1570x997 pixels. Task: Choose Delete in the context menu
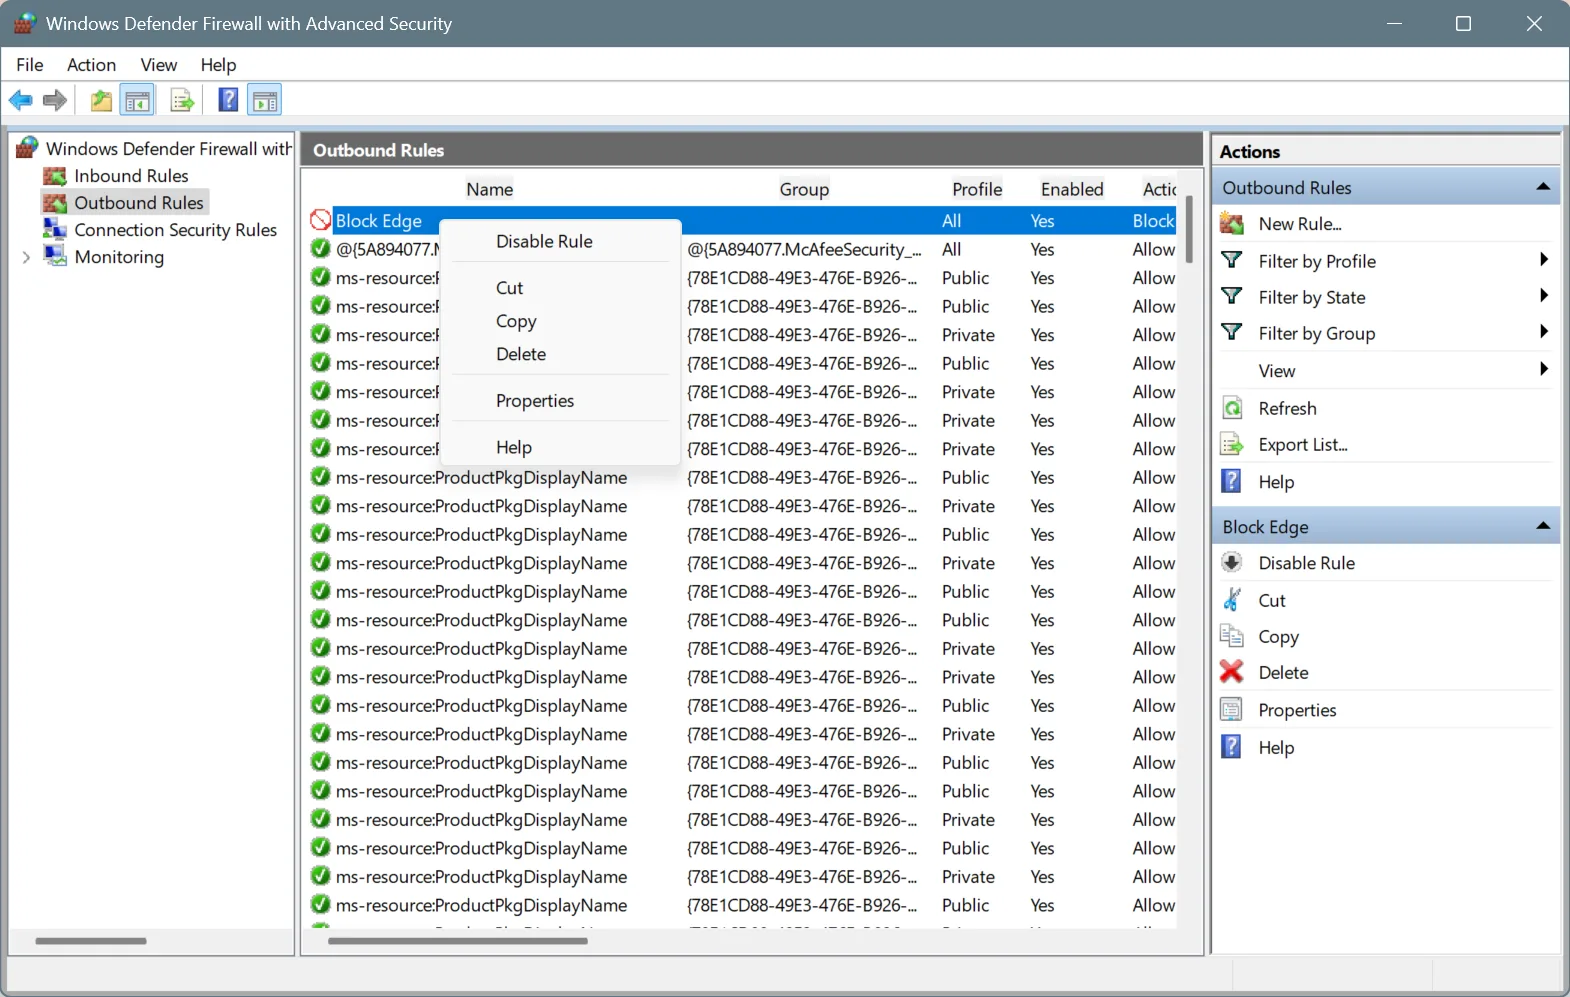click(560, 354)
